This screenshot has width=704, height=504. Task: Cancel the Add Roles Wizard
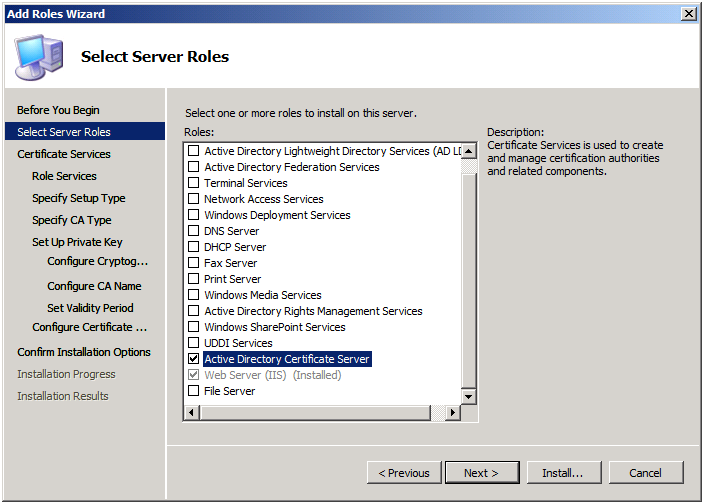pos(646,473)
